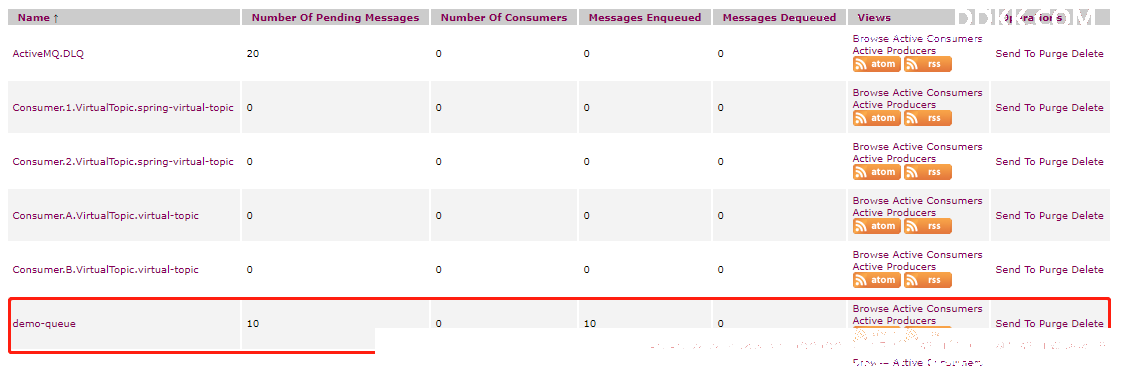This screenshot has width=1127, height=367.
Task: Open rss feed for Consumer.1.VirtualTopic.spring-virtual-topic
Action: pyautogui.click(x=927, y=118)
